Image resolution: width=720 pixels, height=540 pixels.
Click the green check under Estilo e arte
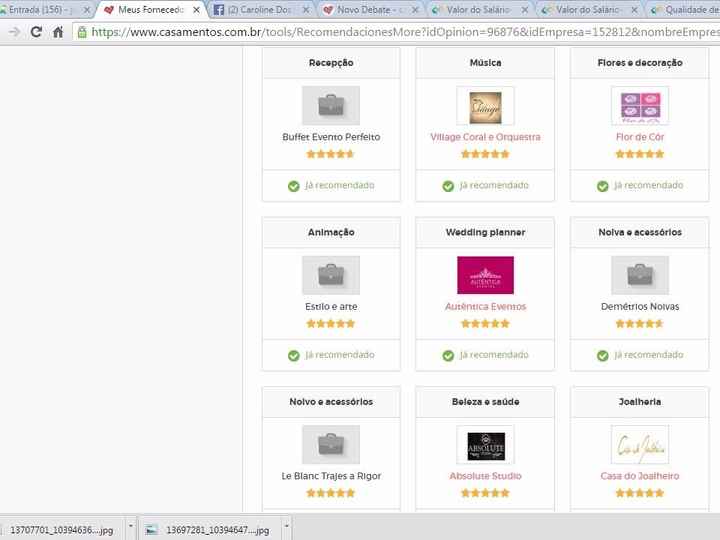[293, 355]
